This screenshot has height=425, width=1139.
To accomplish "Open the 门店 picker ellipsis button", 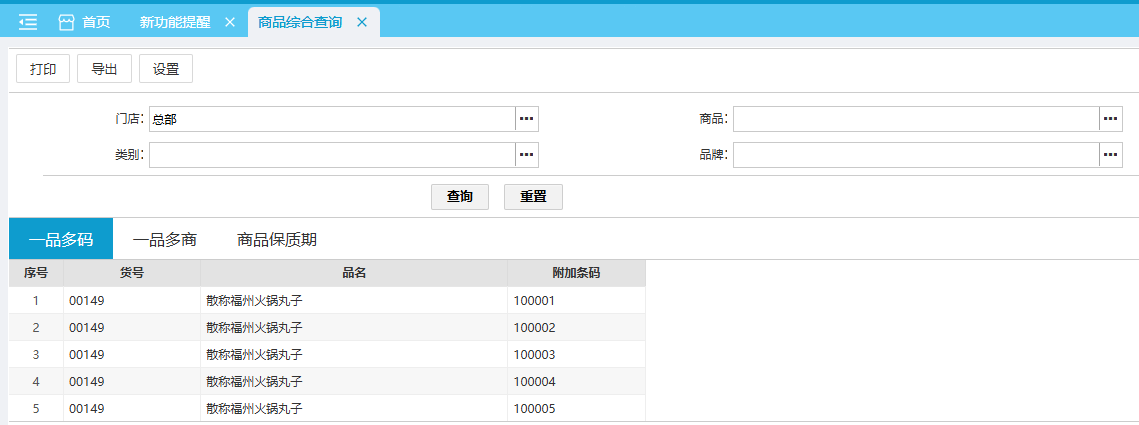I will 527,119.
